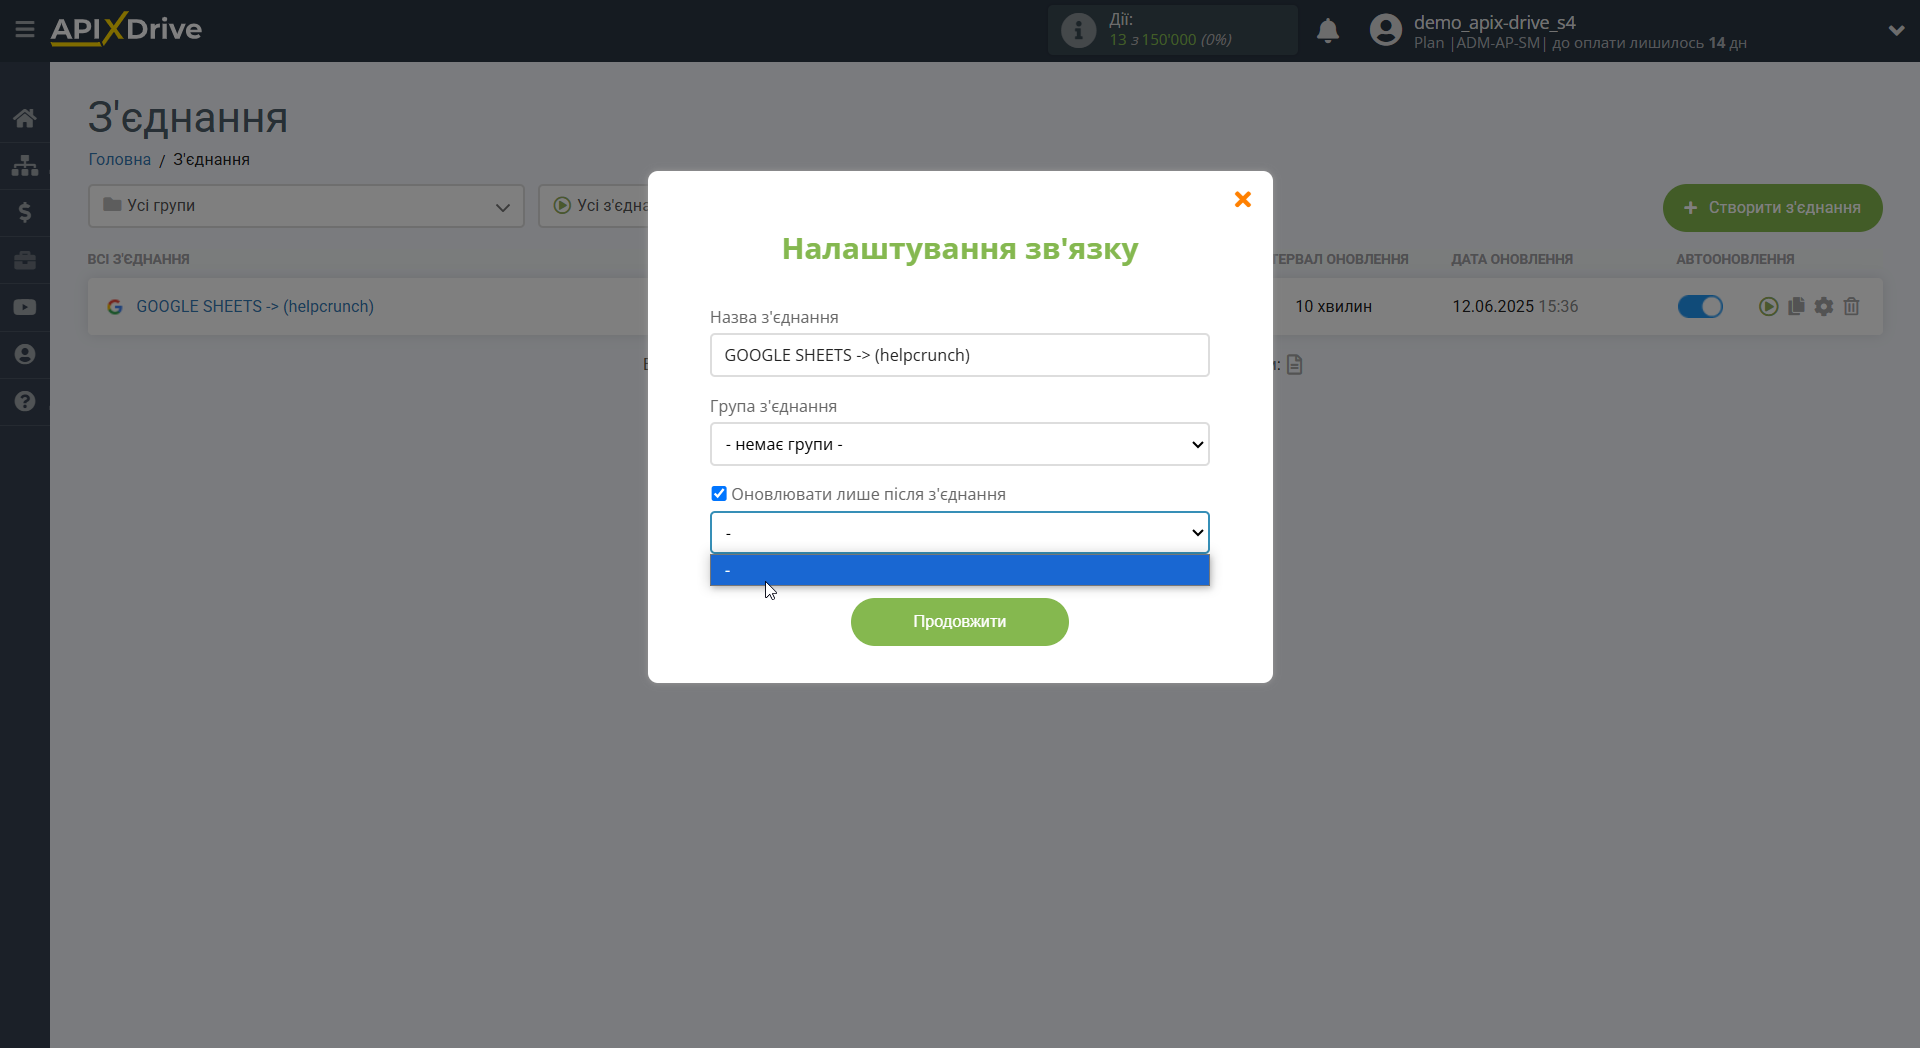This screenshot has height=1048, width=1920.
Task: Click the Дії usage counter
Action: (x=1173, y=30)
